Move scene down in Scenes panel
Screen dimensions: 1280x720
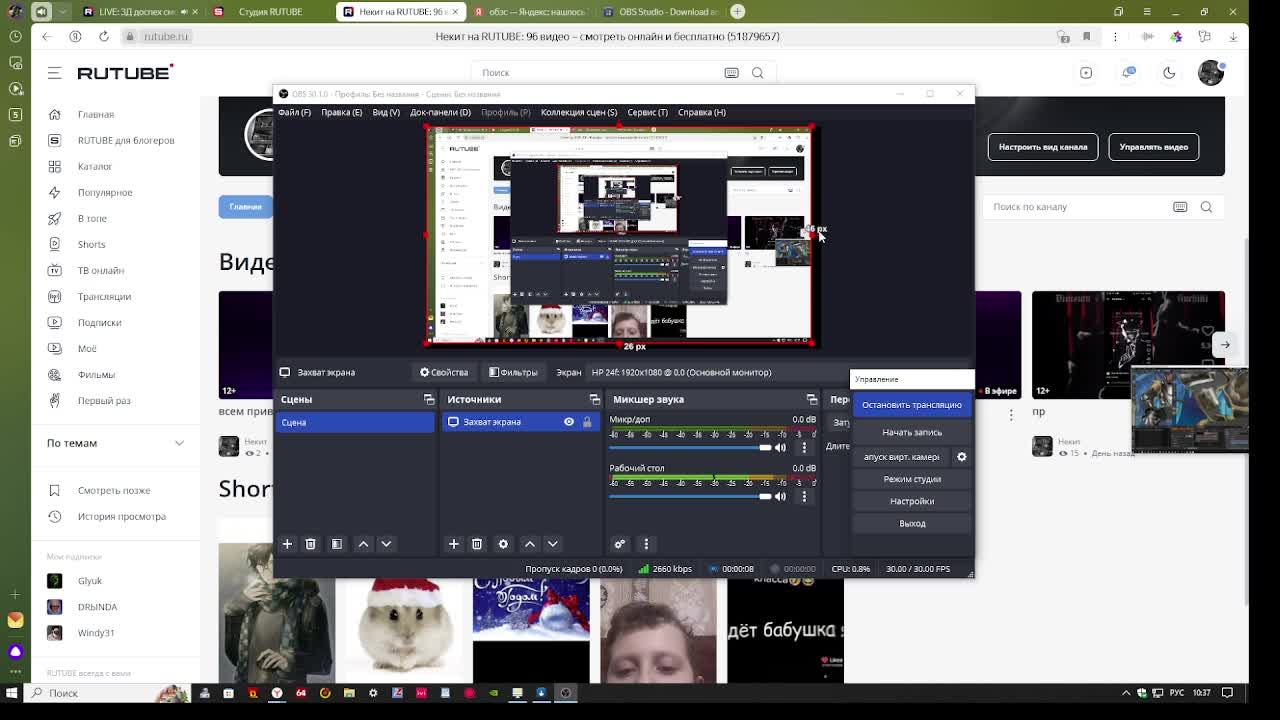pos(386,544)
